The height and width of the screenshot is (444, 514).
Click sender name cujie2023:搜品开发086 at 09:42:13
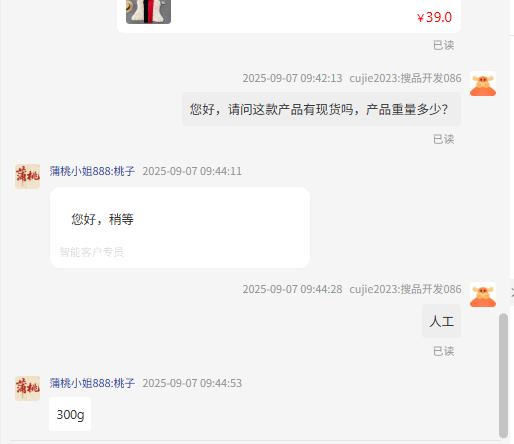coord(405,78)
